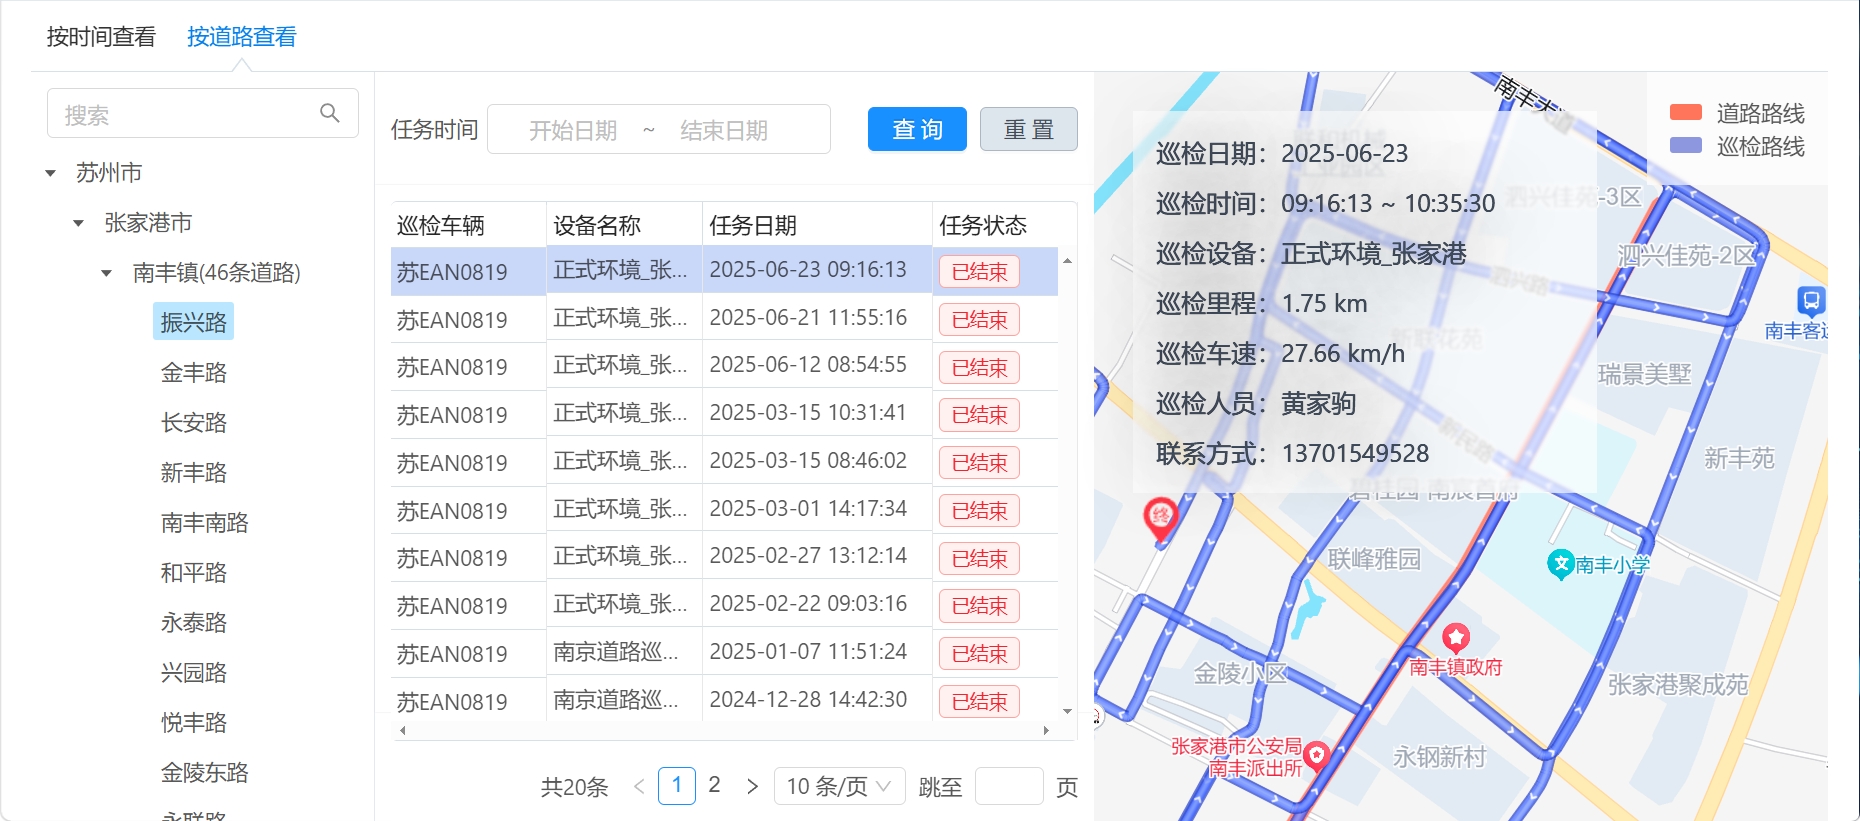1860x821 pixels.
Task: Select 永泰路 in road tree
Action: pos(193,622)
